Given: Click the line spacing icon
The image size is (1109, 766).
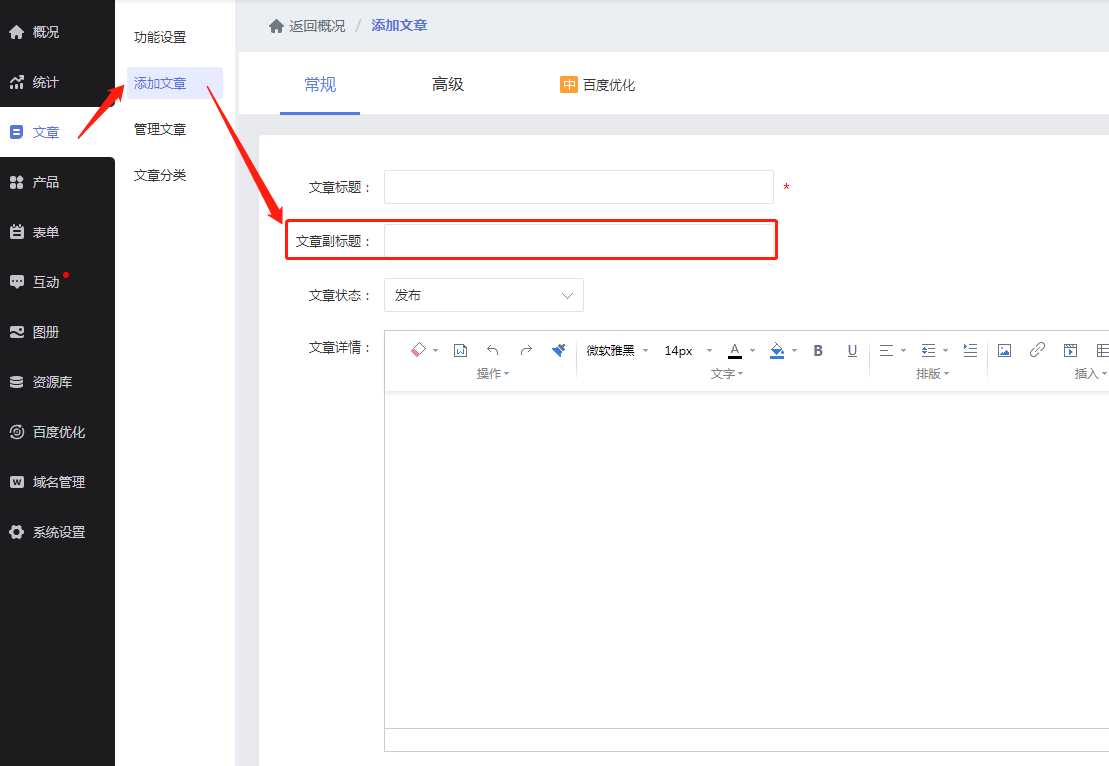Looking at the screenshot, I should click(x=928, y=350).
